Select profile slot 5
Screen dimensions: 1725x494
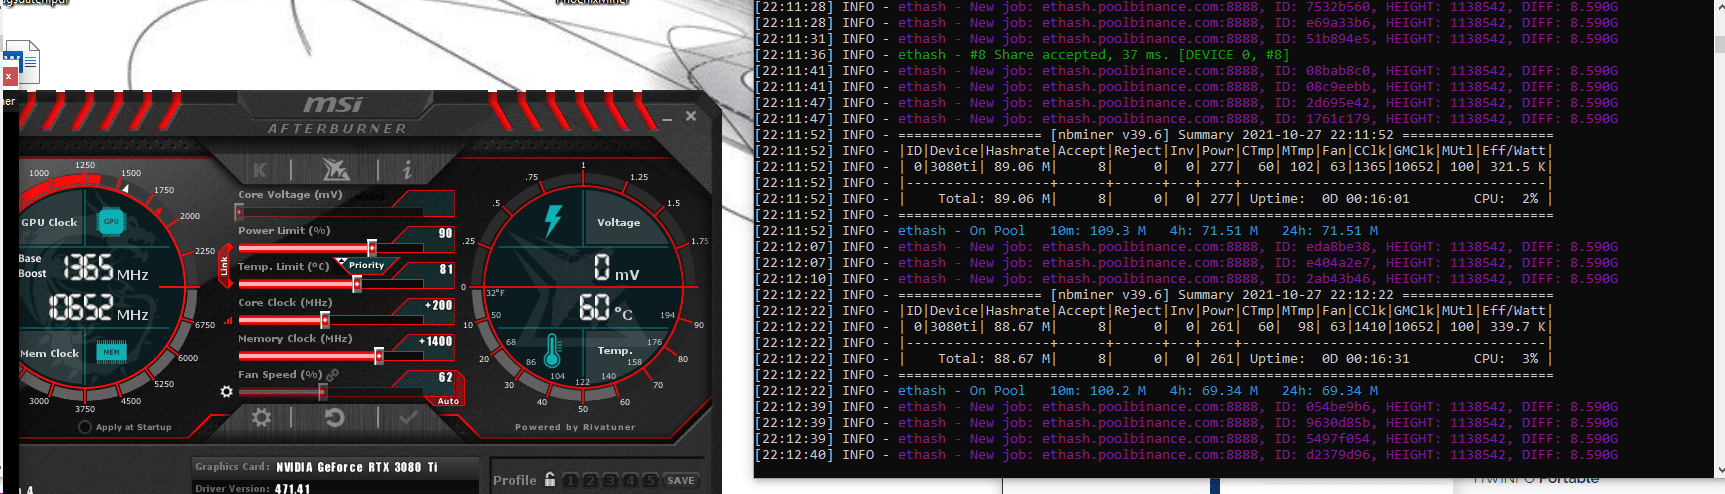click(x=650, y=481)
